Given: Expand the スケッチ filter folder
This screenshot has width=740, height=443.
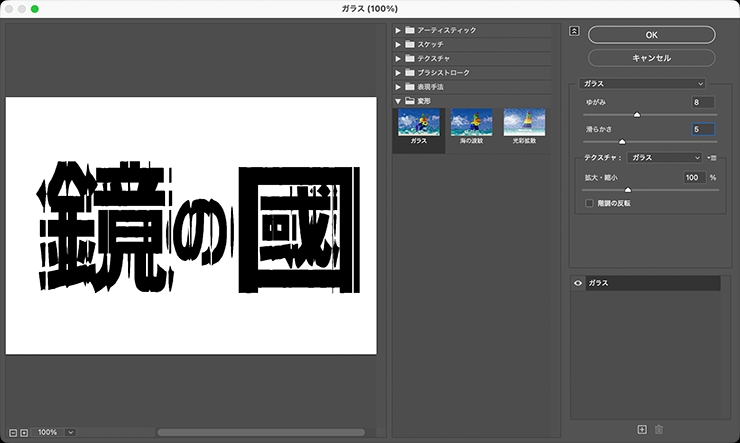Looking at the screenshot, I should pos(398,45).
